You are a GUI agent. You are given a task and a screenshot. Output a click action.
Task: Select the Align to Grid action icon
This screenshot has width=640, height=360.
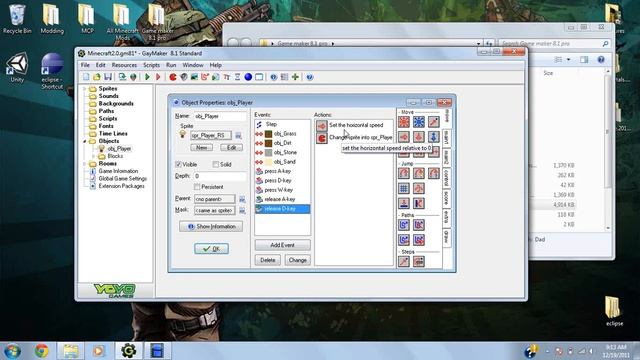tap(404, 188)
